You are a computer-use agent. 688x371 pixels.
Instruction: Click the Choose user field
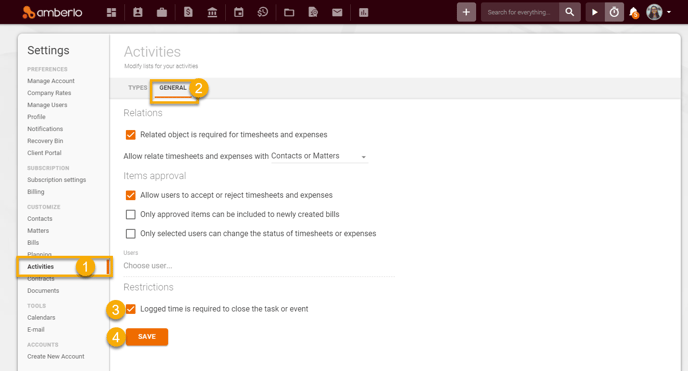coord(259,266)
